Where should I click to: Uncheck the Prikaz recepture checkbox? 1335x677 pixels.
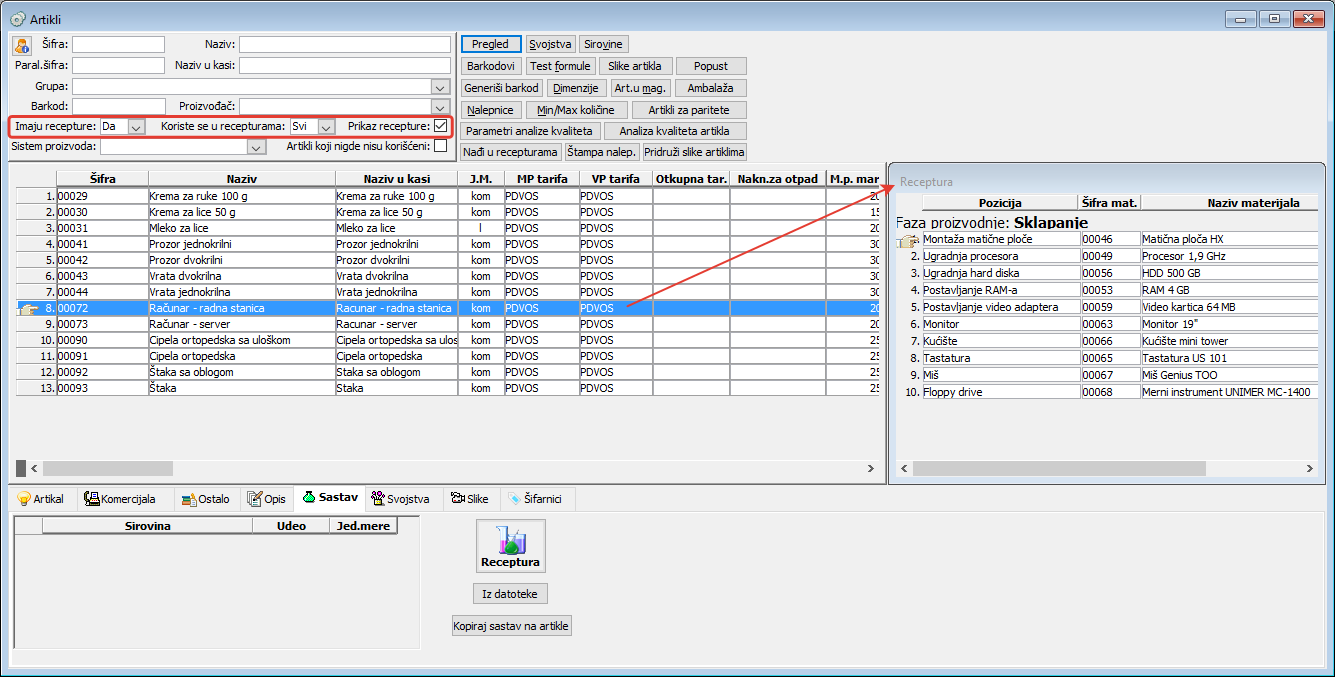point(441,126)
